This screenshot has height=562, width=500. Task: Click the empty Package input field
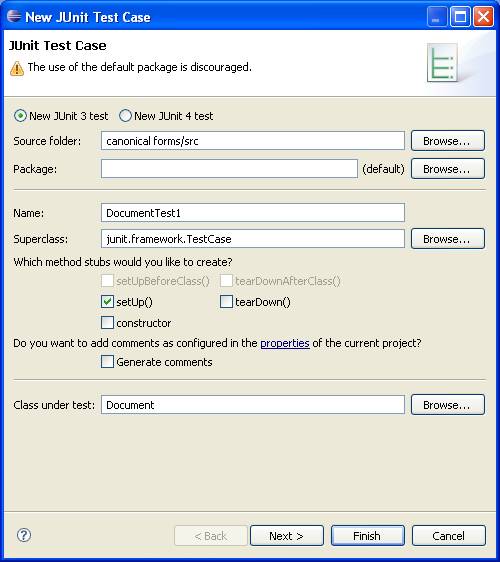(x=229, y=168)
